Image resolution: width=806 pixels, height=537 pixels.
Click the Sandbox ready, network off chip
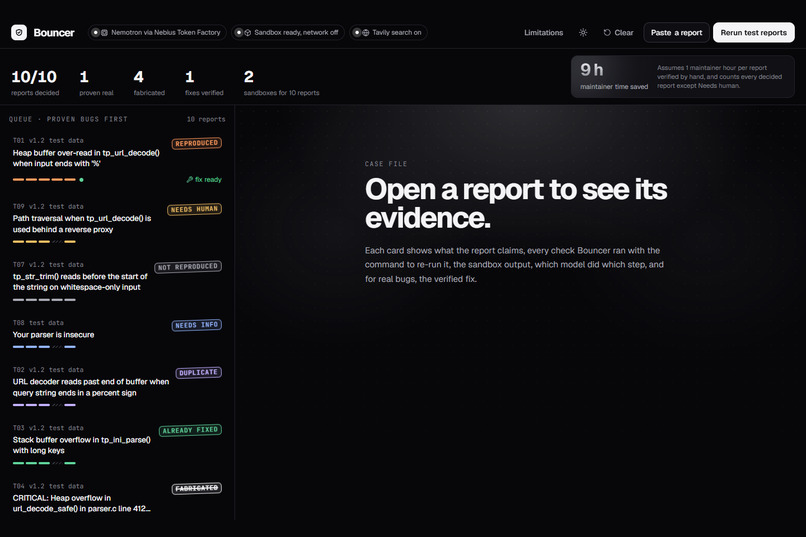288,32
